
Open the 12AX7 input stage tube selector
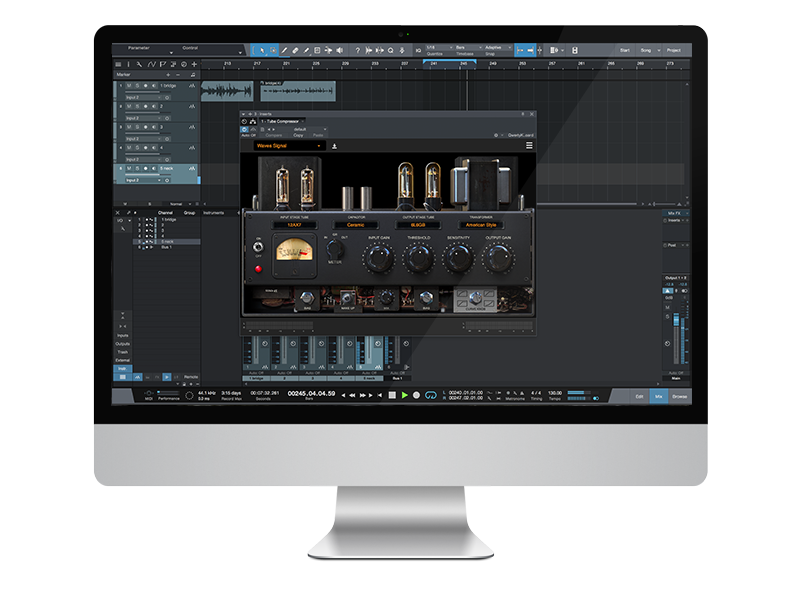pos(294,225)
